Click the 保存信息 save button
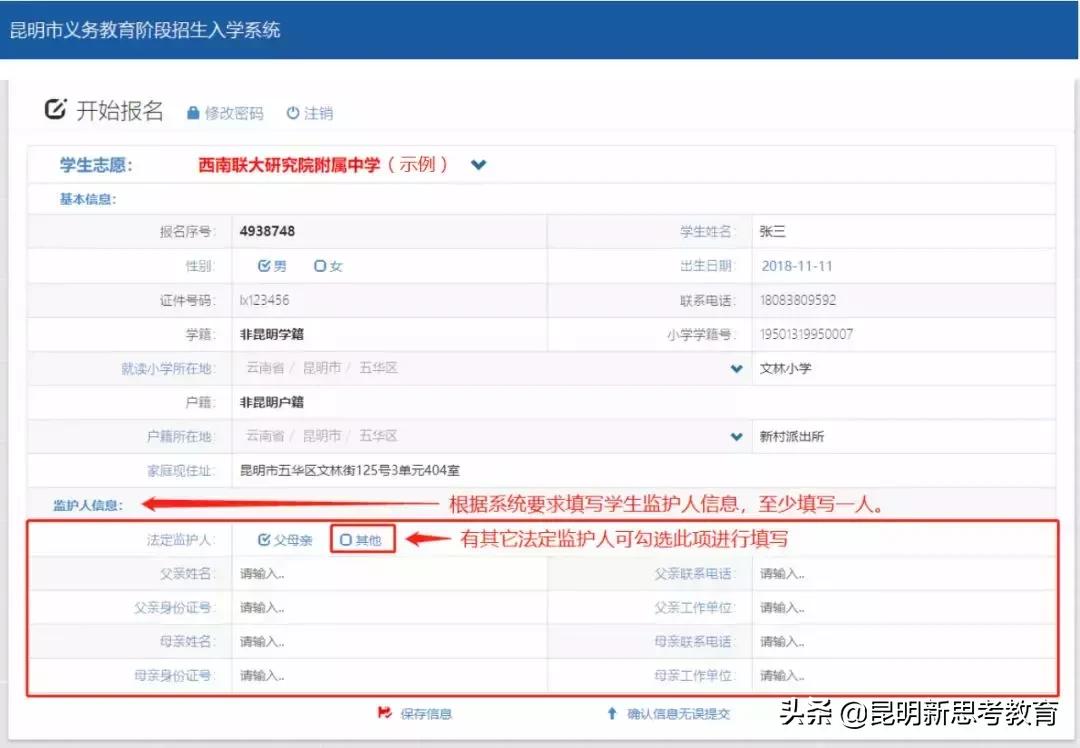The image size is (1080, 748). [x=424, y=714]
